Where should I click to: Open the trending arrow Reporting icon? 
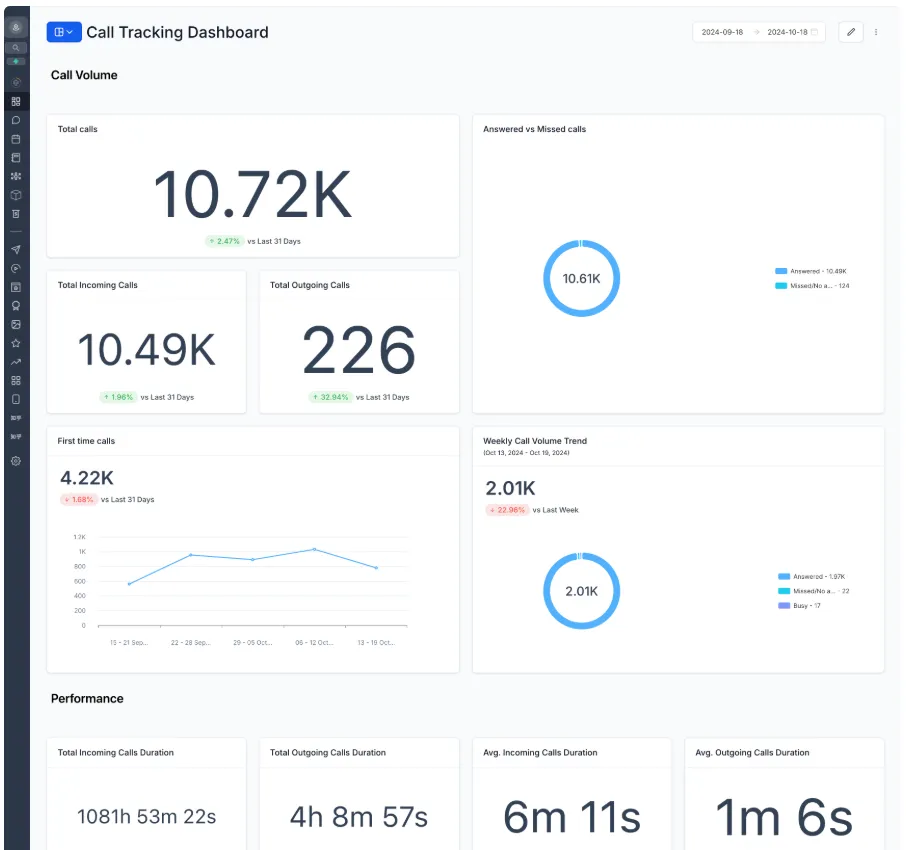[x=16, y=362]
